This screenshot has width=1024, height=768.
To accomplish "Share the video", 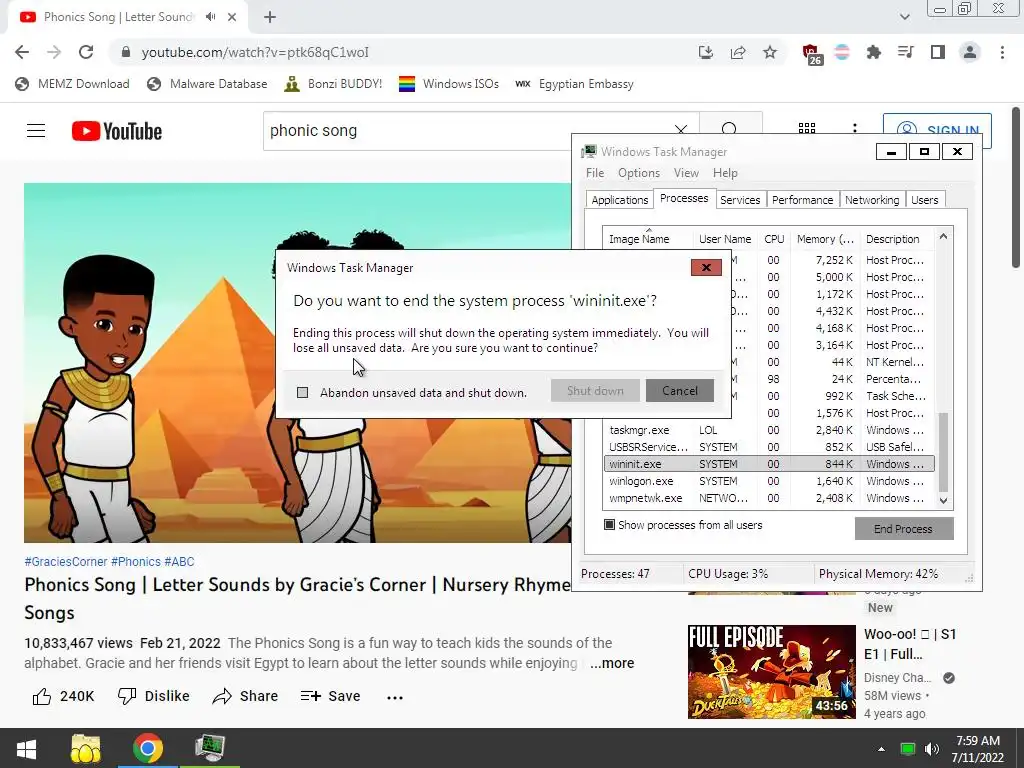I will click(x=246, y=696).
